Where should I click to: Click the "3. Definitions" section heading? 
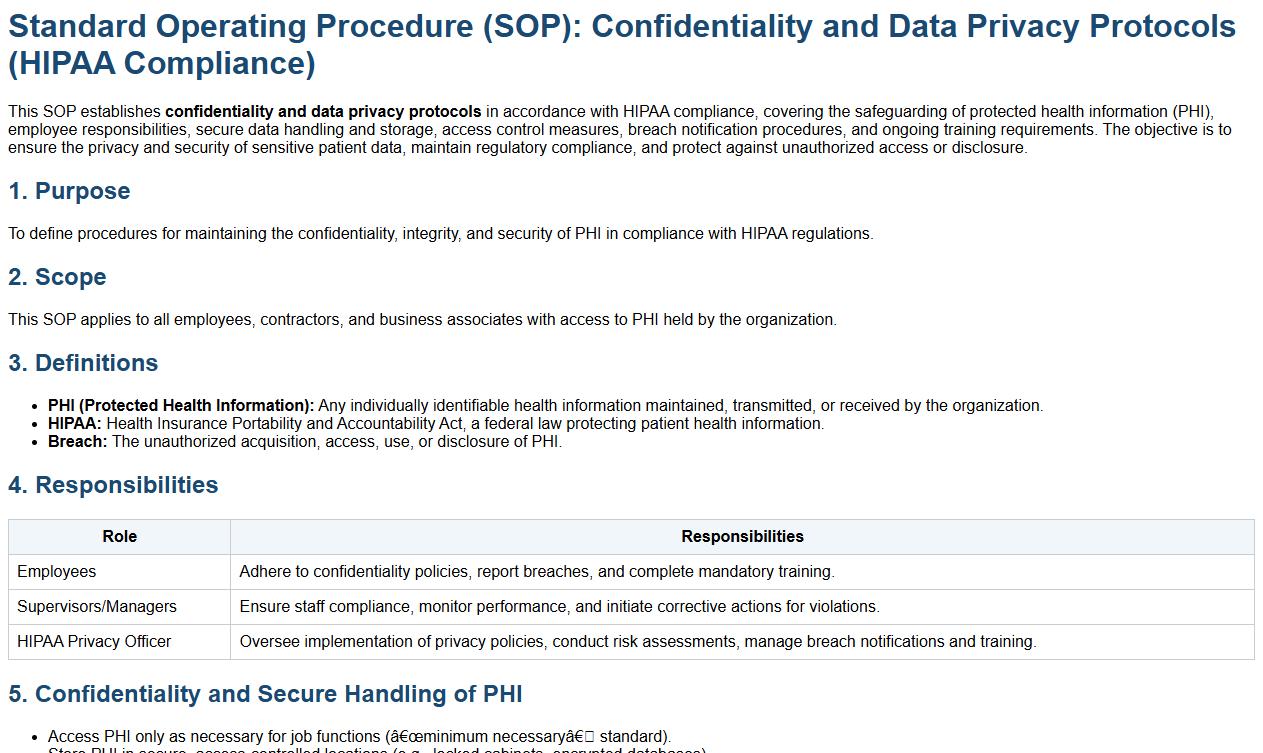[83, 363]
